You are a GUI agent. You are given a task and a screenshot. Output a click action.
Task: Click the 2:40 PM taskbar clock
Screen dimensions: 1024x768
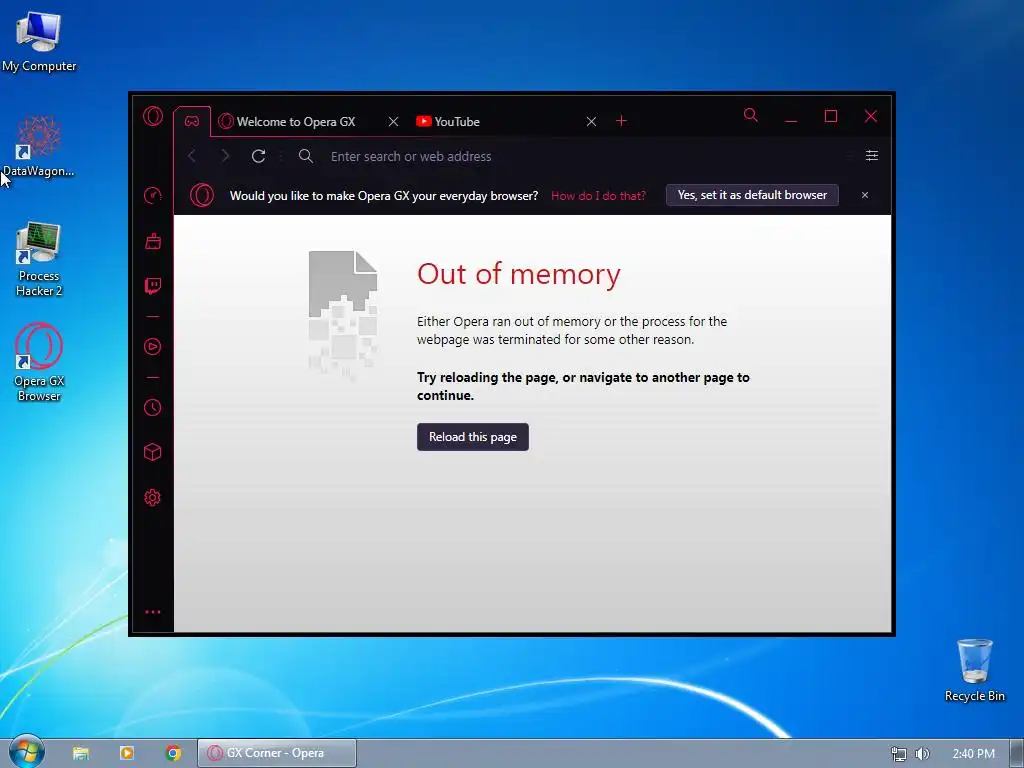[973, 754]
